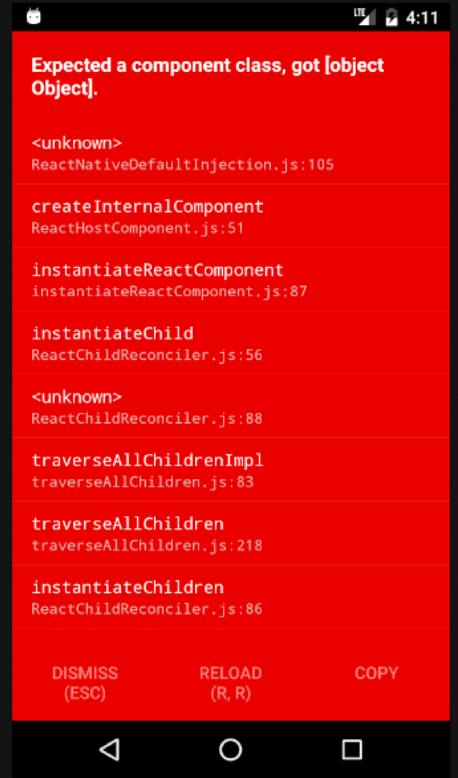Select instantiateReactComponent.js:87 frame
This screenshot has height=778, width=458.
point(231,280)
